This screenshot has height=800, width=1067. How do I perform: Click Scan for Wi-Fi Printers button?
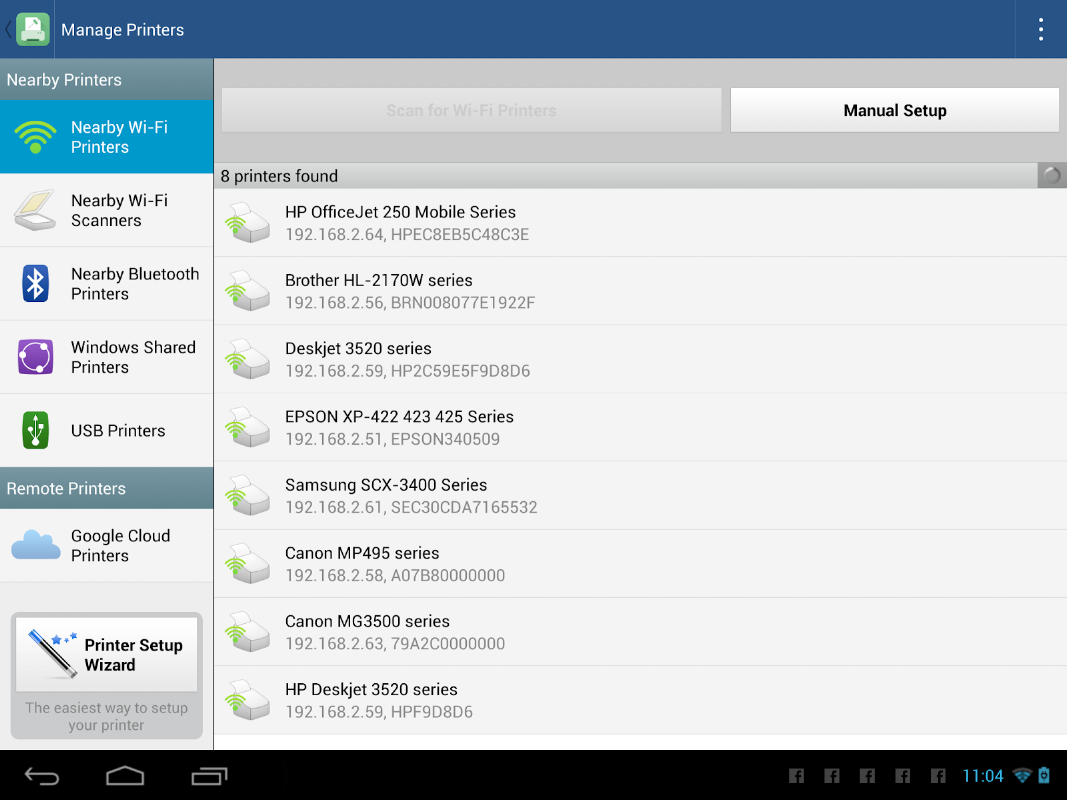point(471,110)
